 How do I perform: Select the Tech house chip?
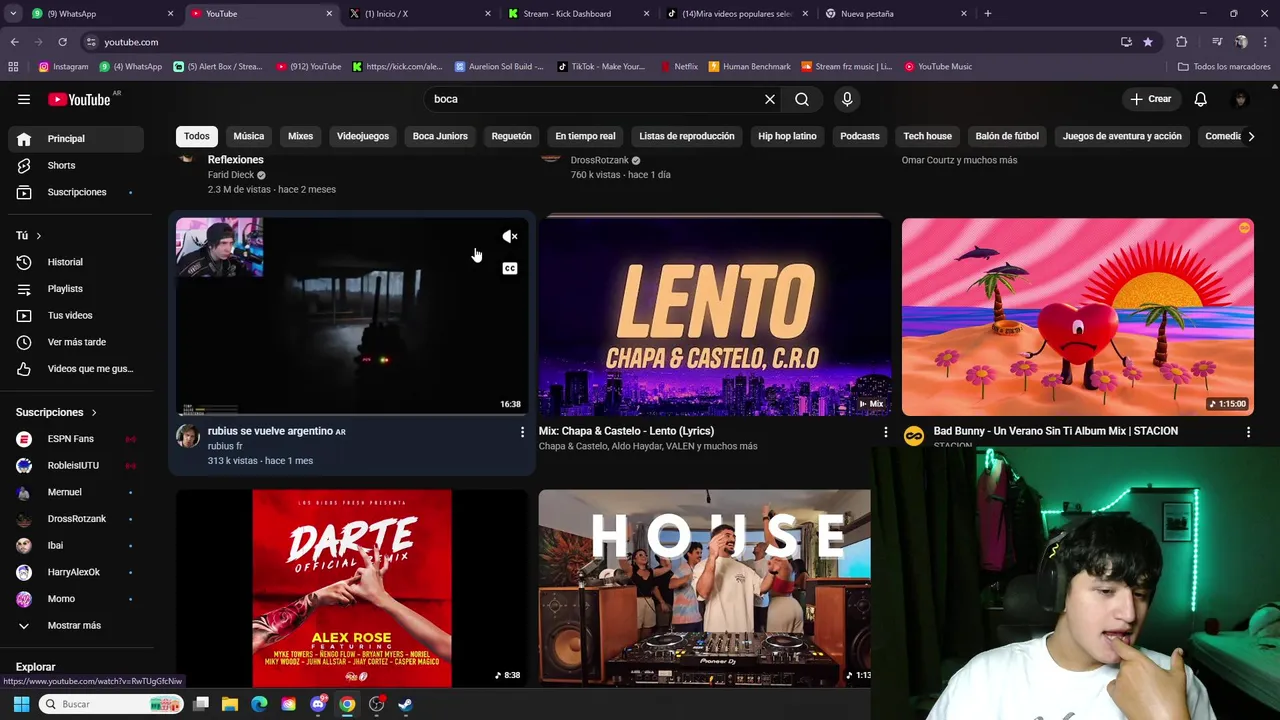pyautogui.click(x=927, y=136)
